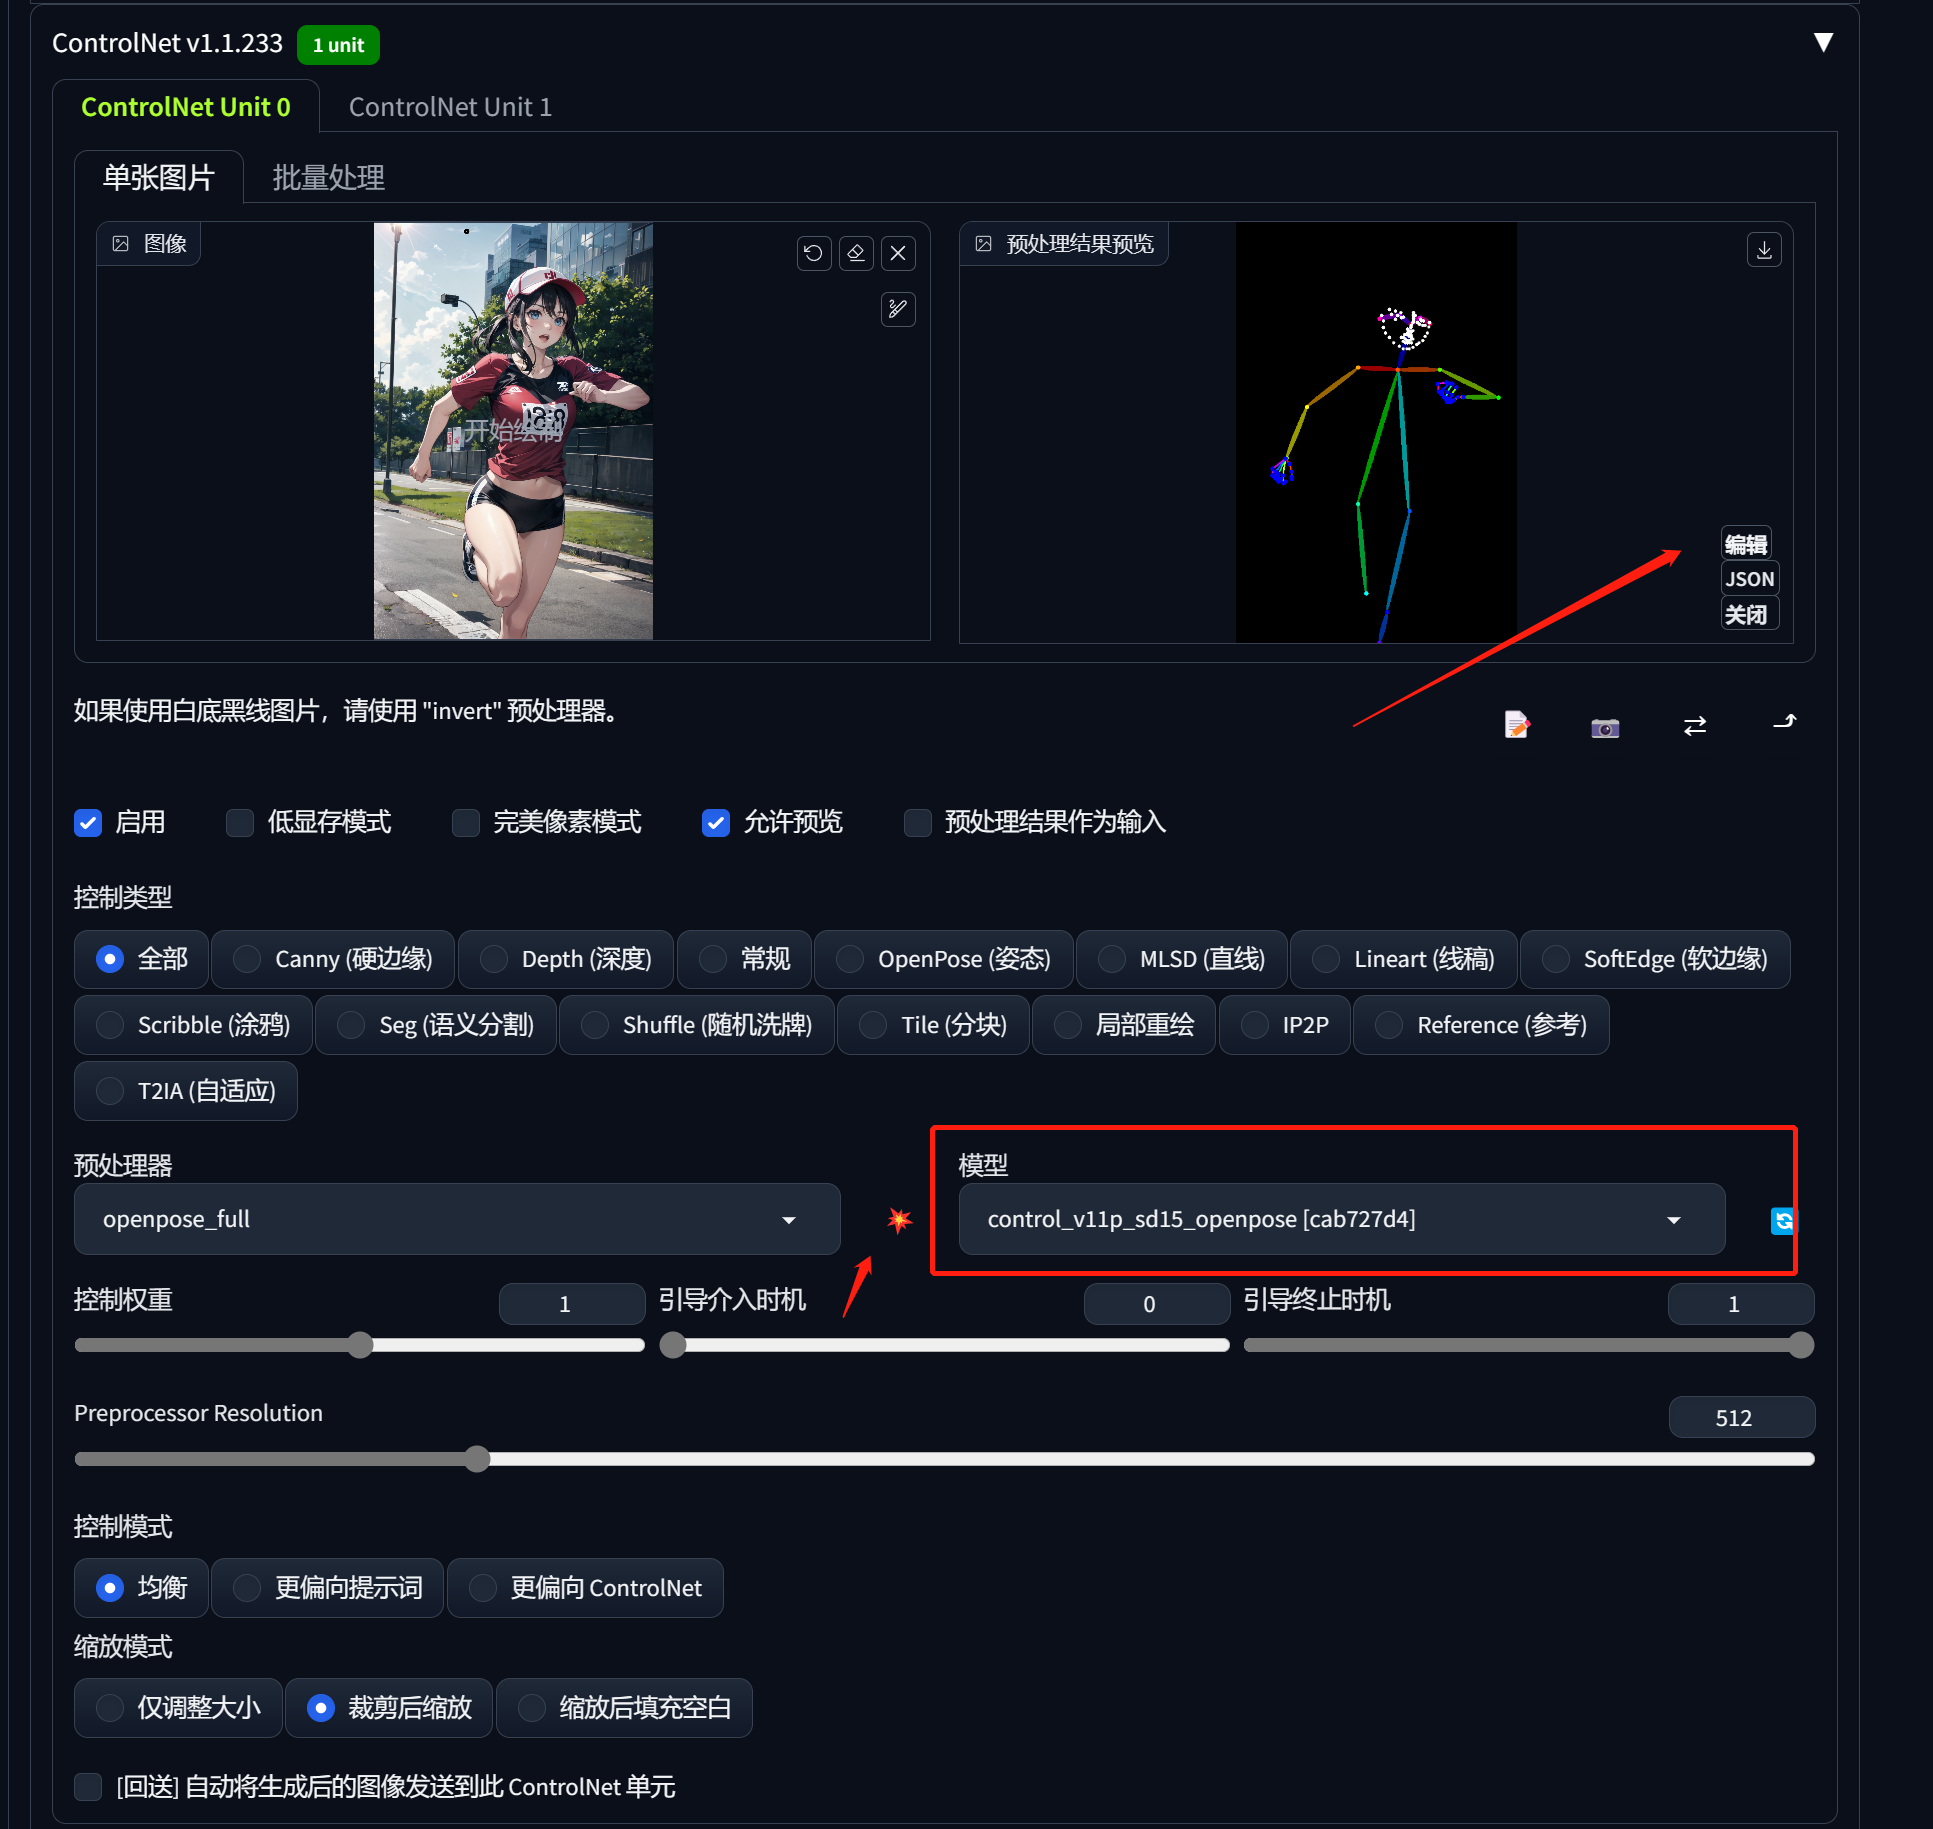Click the 控制权重 value field
The height and width of the screenshot is (1829, 1933).
point(572,1304)
